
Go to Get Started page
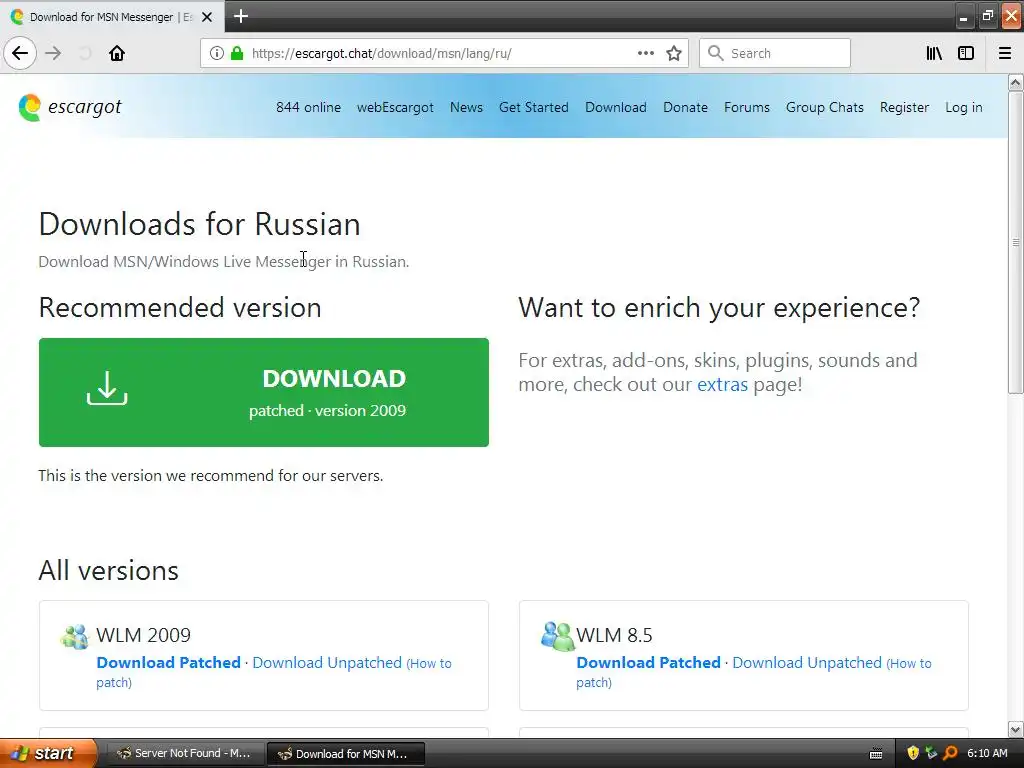coord(534,107)
